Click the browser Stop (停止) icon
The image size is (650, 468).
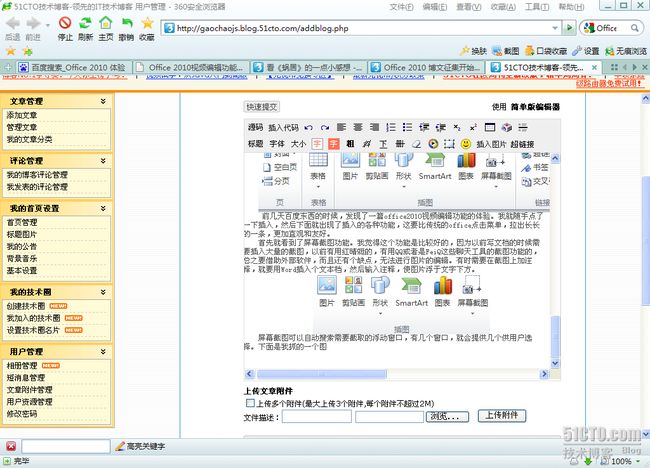tap(65, 23)
